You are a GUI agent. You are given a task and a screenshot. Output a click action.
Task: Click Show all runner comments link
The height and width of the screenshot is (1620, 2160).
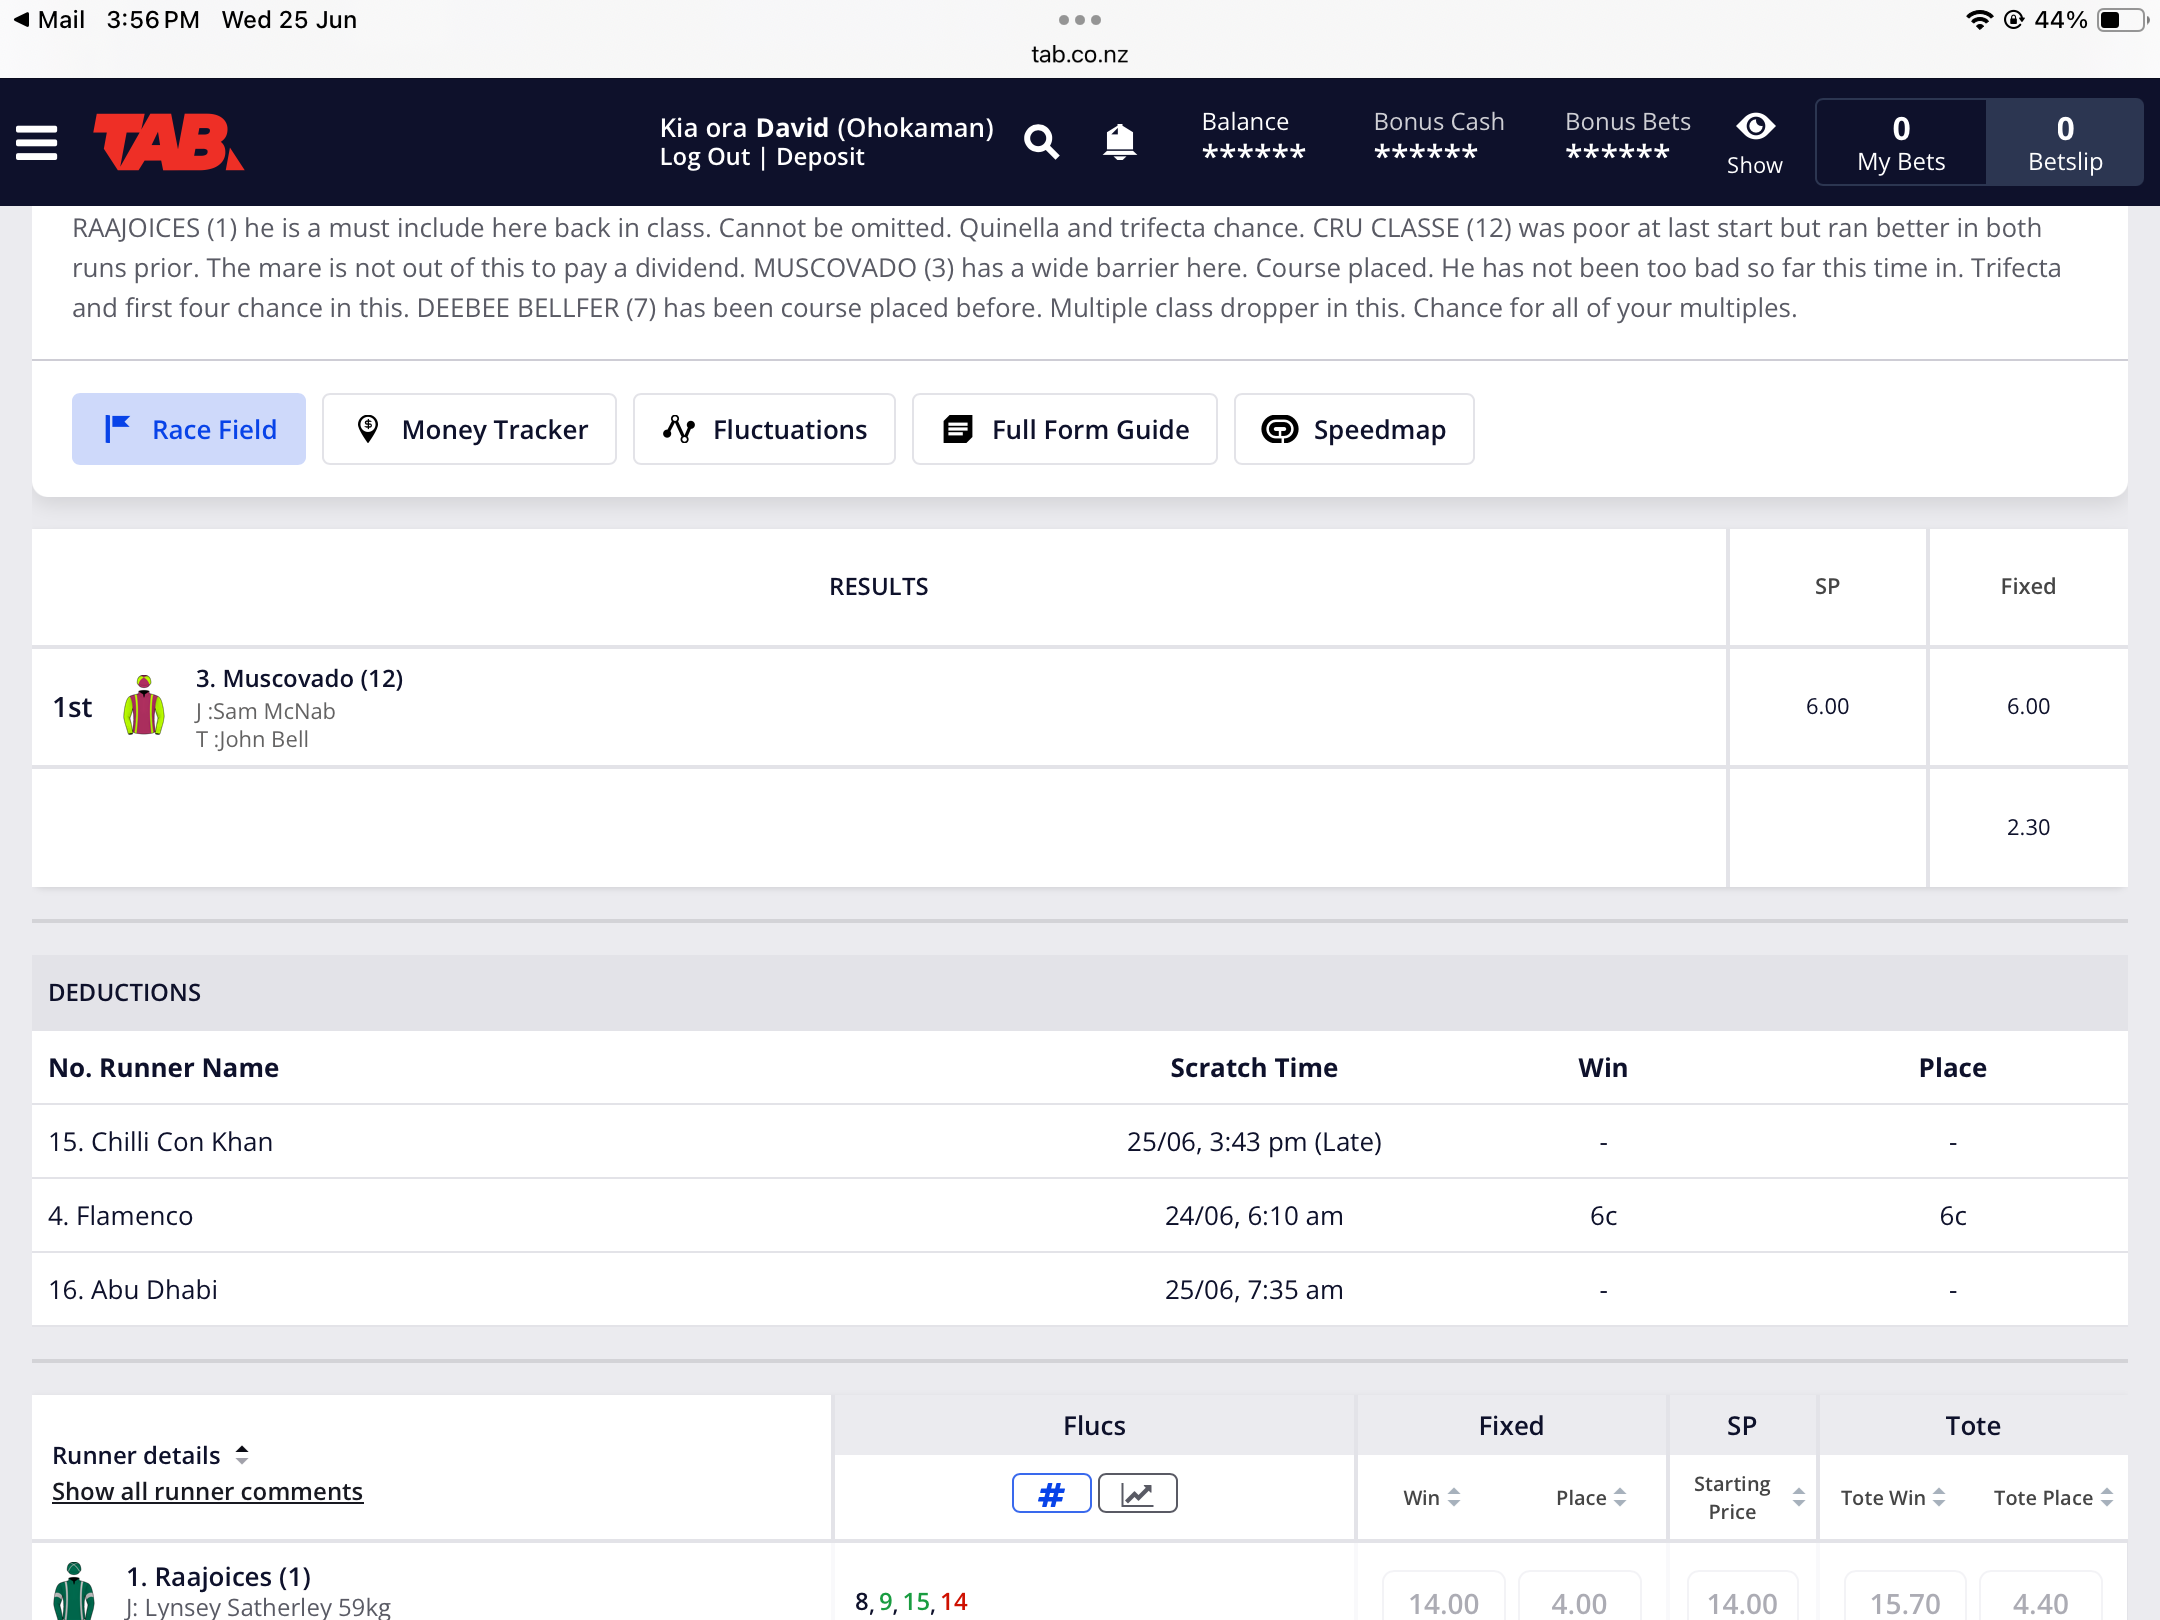(207, 1491)
